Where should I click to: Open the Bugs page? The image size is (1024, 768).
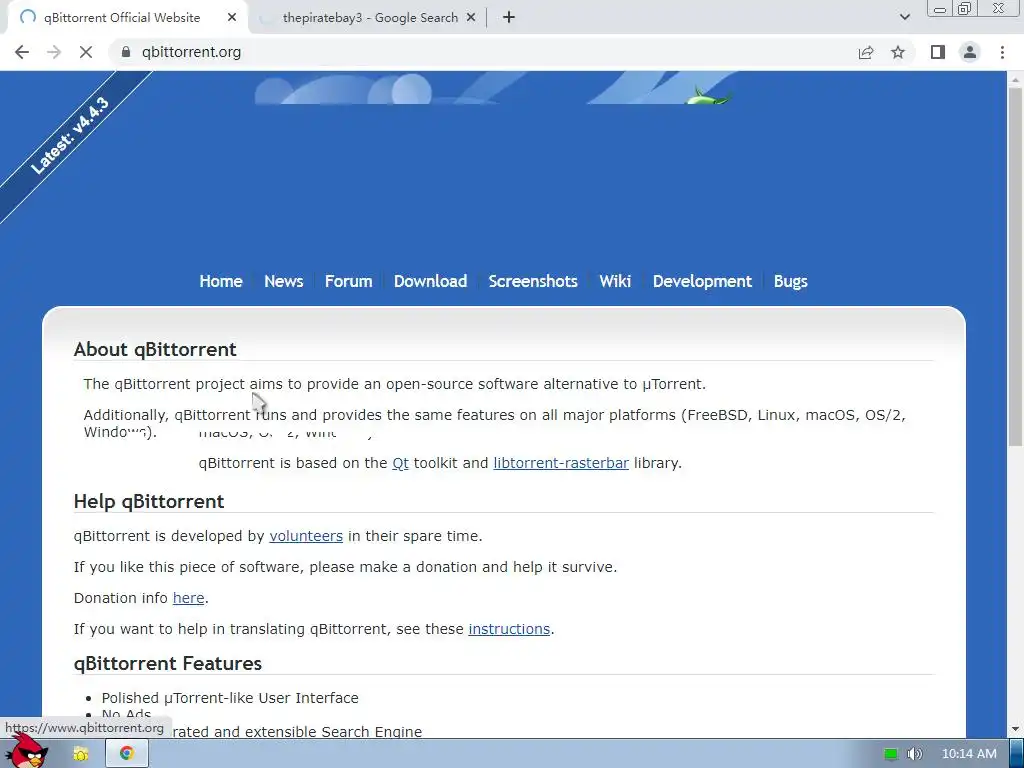[x=790, y=281]
